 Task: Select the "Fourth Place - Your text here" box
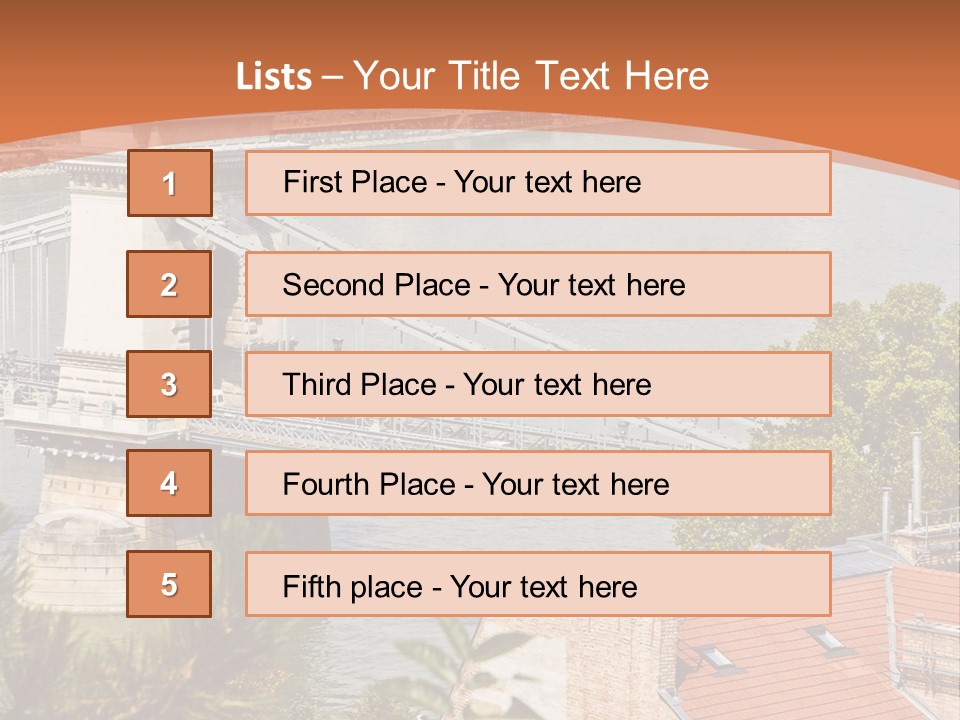pos(538,483)
